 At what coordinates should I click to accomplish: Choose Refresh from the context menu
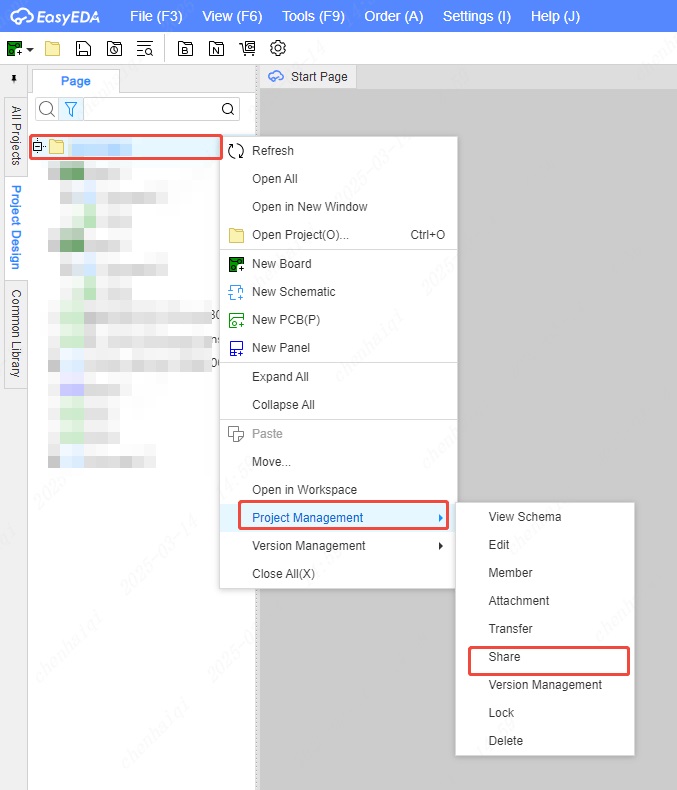click(272, 151)
